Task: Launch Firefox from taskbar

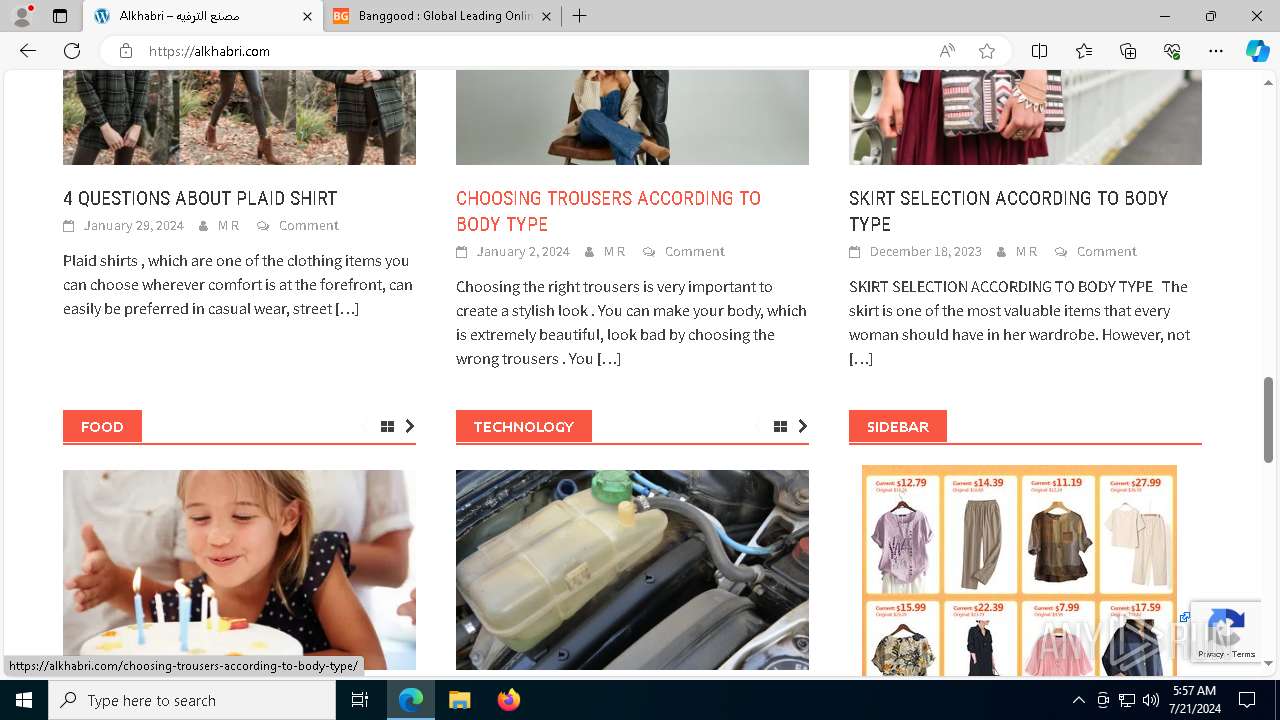Action: click(x=508, y=700)
